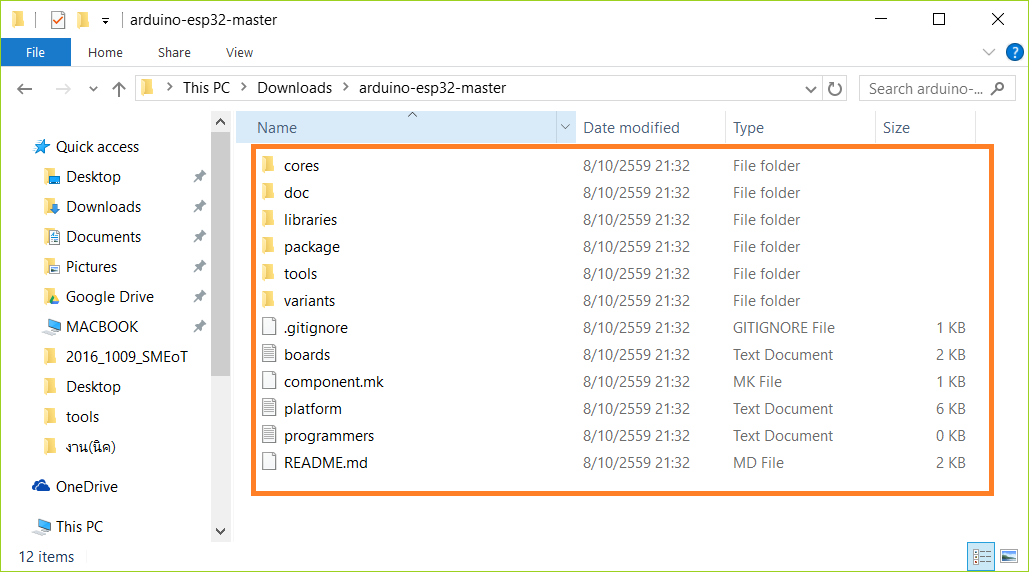Select the tools folder icon in file list
This screenshot has width=1029, height=572.
[x=268, y=273]
